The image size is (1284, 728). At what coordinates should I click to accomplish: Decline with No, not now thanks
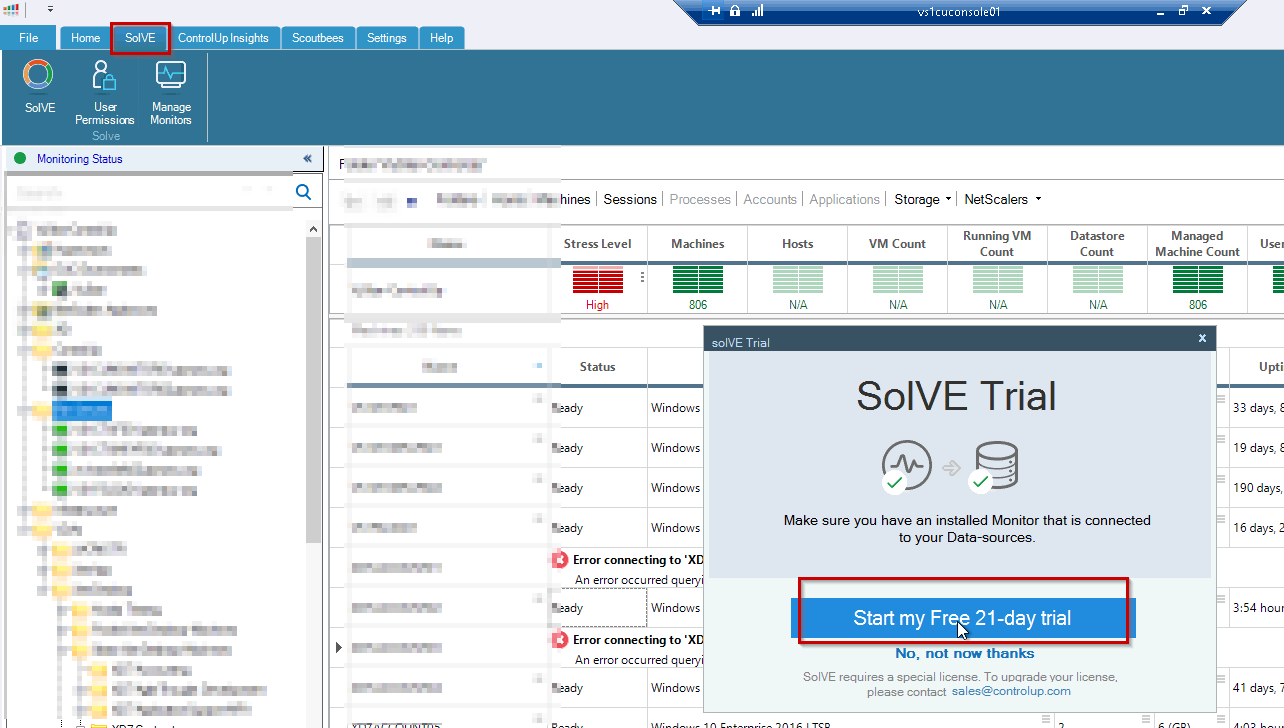click(965, 653)
